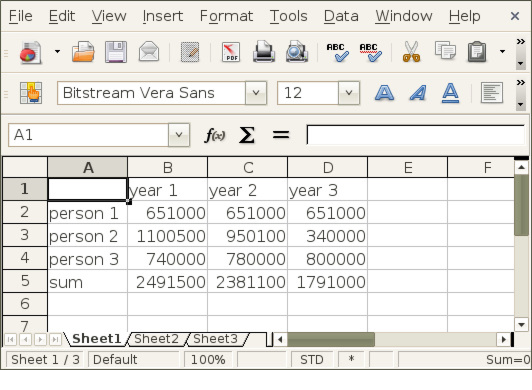
Task: Open the Help menu
Action: coord(464,16)
